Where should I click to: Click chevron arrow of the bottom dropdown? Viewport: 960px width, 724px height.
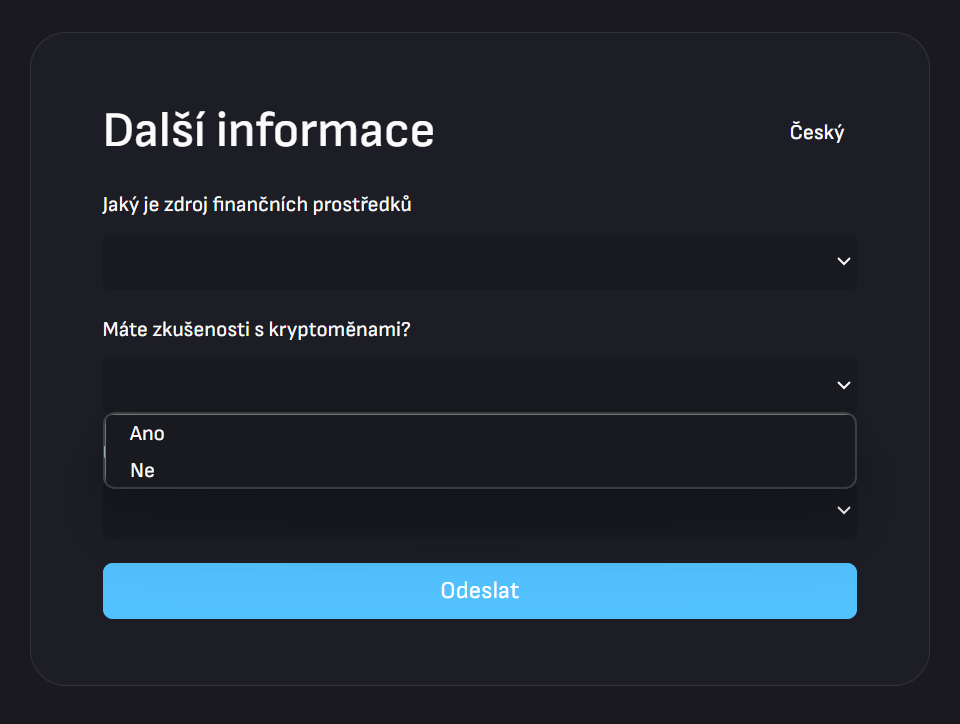pyautogui.click(x=843, y=510)
